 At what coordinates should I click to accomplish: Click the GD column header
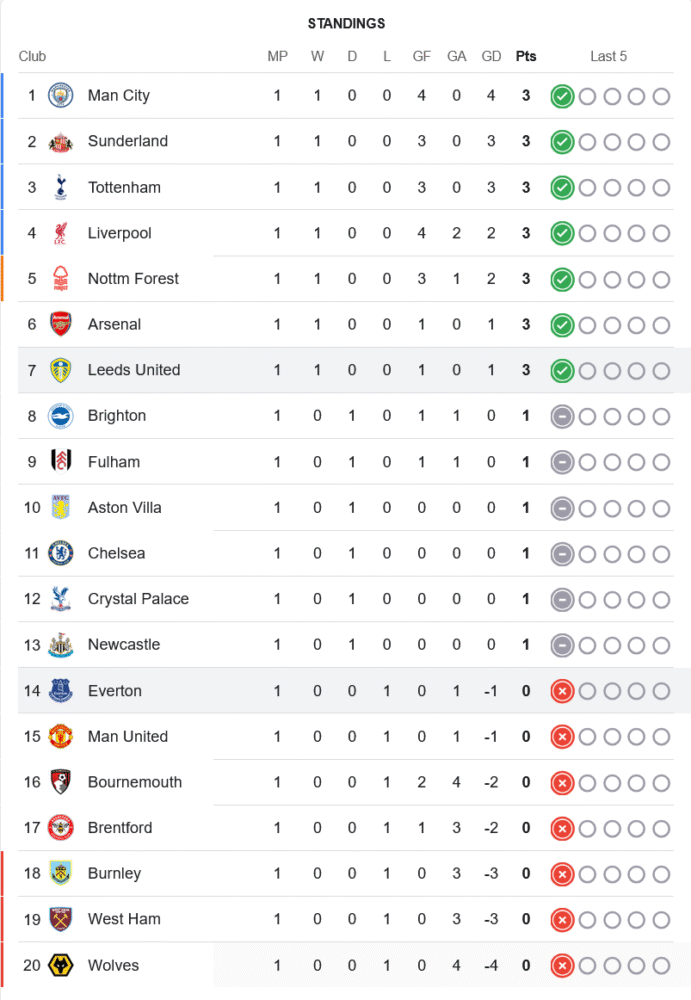point(491,56)
